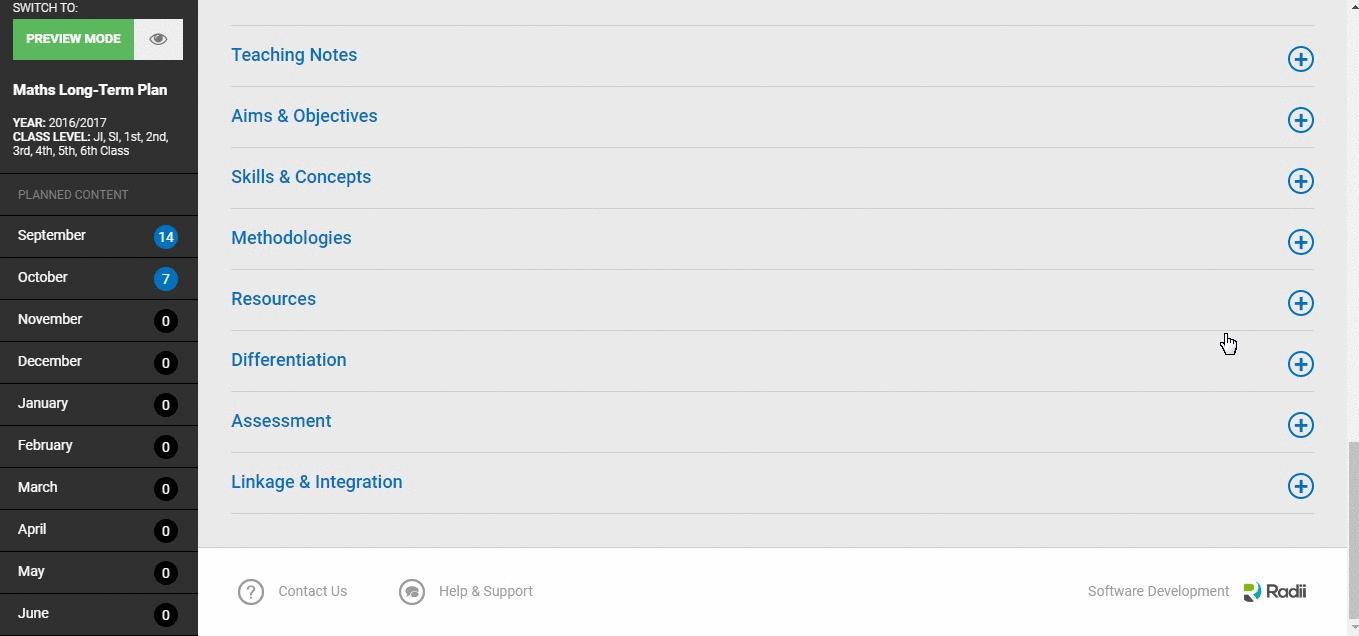The width and height of the screenshot is (1359, 636).
Task: Expand Teaching Notes with its plus icon
Action: tap(1300, 59)
